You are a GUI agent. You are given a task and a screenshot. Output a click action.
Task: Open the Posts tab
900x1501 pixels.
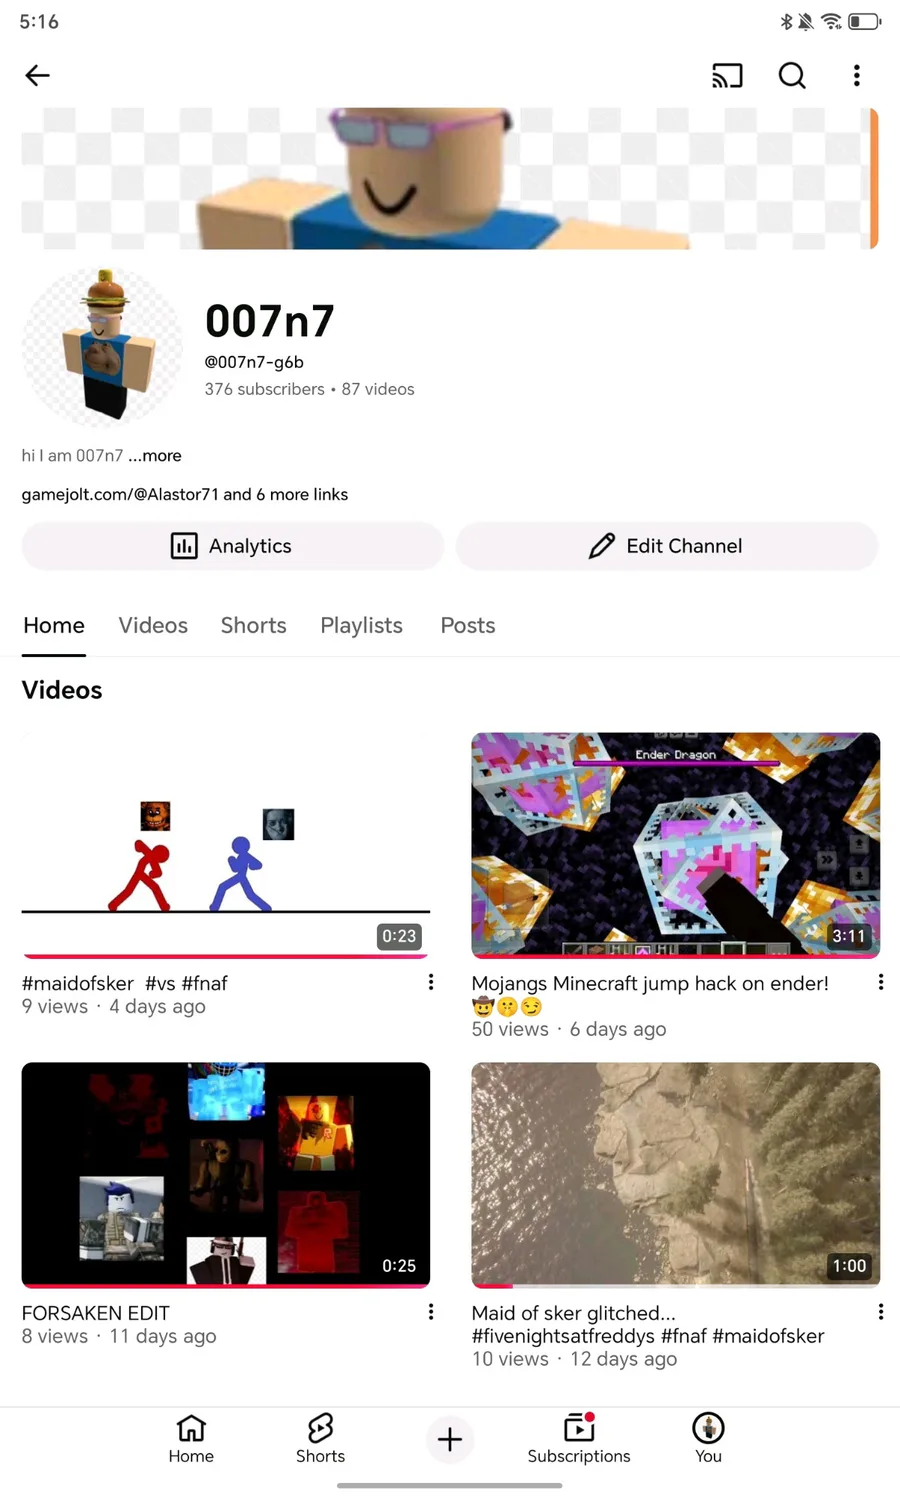[x=468, y=625]
